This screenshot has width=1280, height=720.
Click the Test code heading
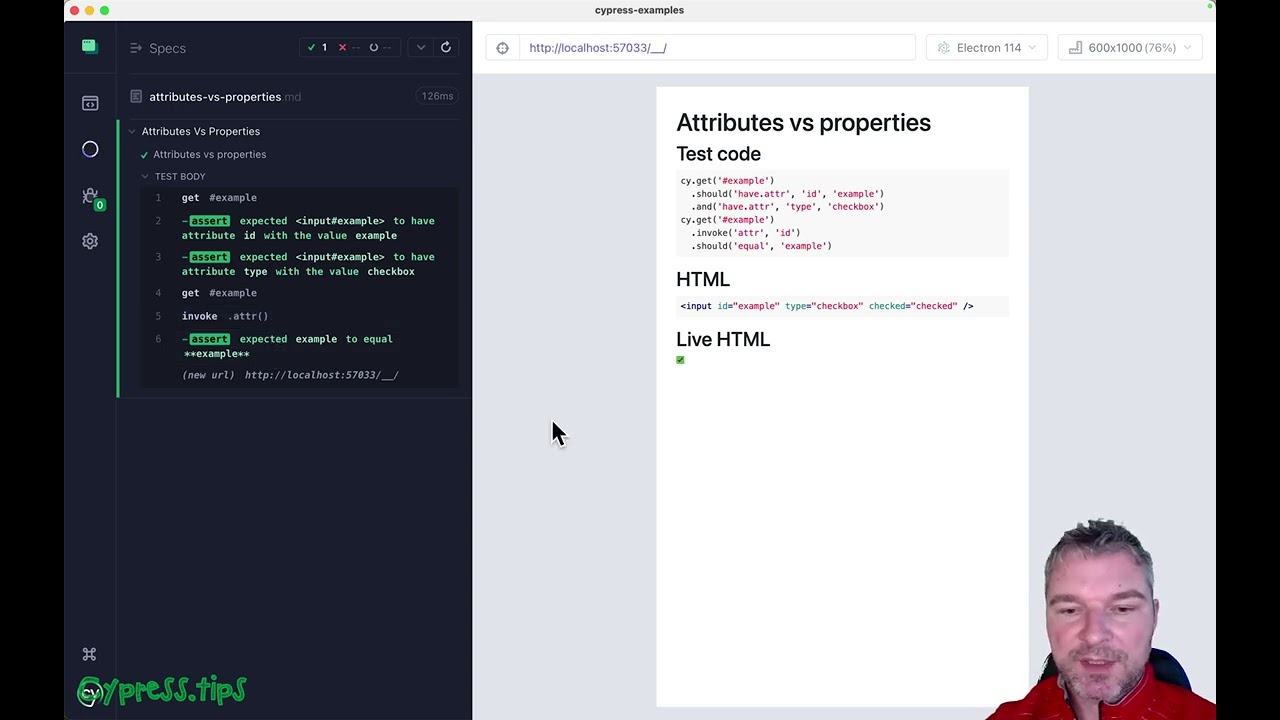coord(718,154)
